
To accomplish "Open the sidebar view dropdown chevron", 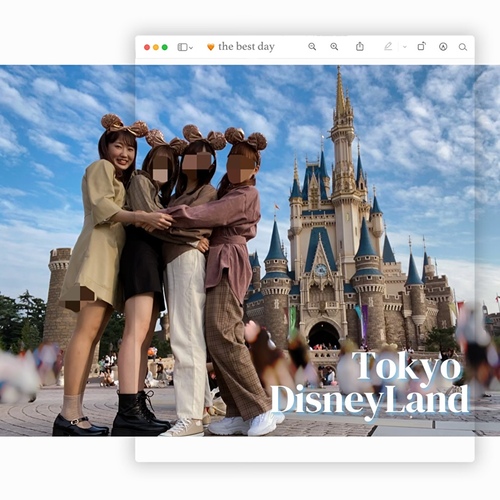I will click(x=191, y=48).
